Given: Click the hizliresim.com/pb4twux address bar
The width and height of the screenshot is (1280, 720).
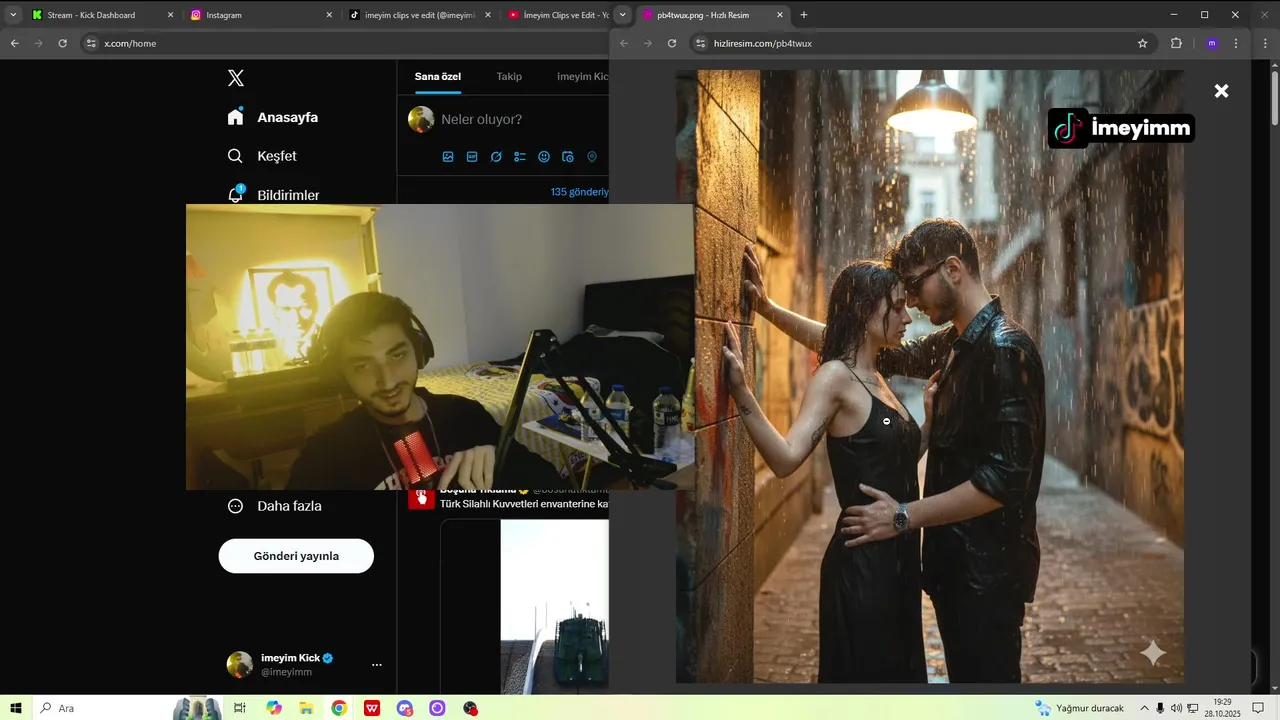Looking at the screenshot, I should [x=920, y=43].
